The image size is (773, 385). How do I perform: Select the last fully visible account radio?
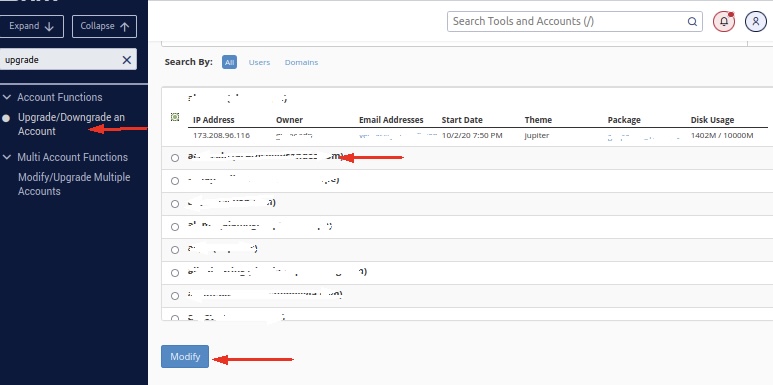(175, 296)
